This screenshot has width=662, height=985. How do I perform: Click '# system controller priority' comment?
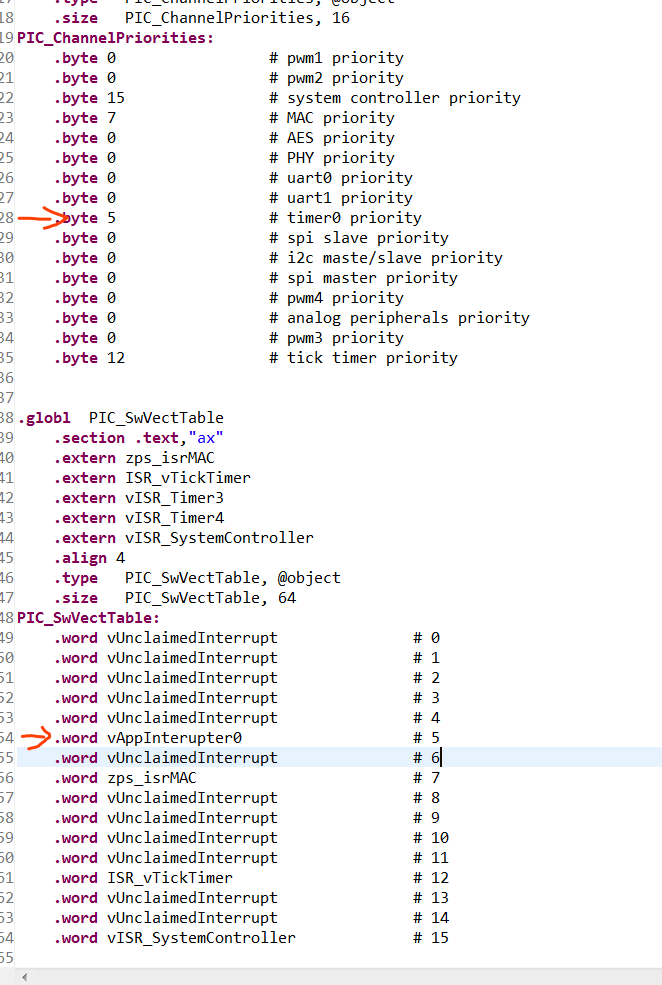pos(395,98)
